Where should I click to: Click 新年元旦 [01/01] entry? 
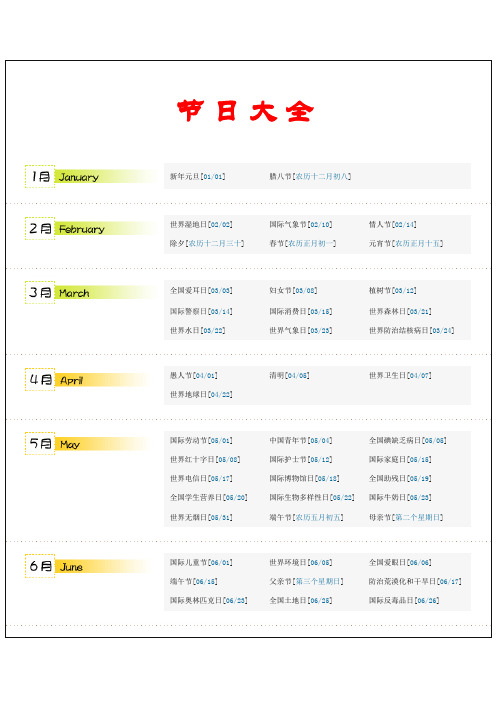(x=197, y=176)
